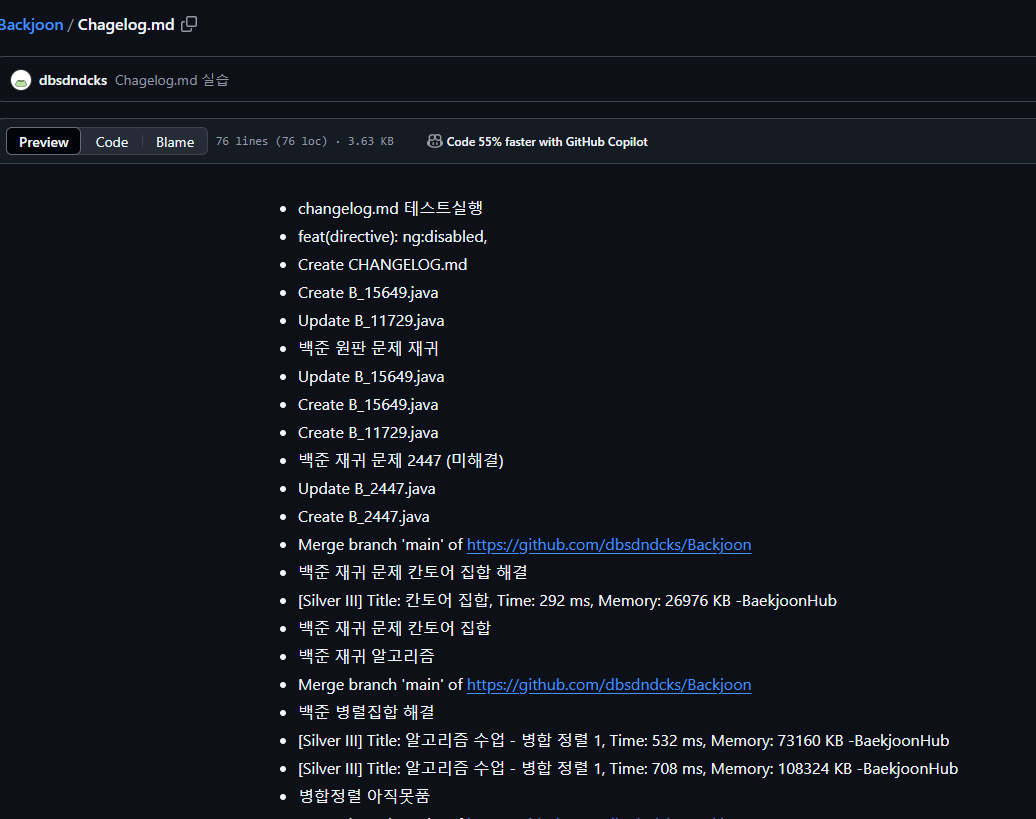Screen dimensions: 1036x819
Task: Open Backjoon repository breadcrumb link
Action: click(x=31, y=24)
